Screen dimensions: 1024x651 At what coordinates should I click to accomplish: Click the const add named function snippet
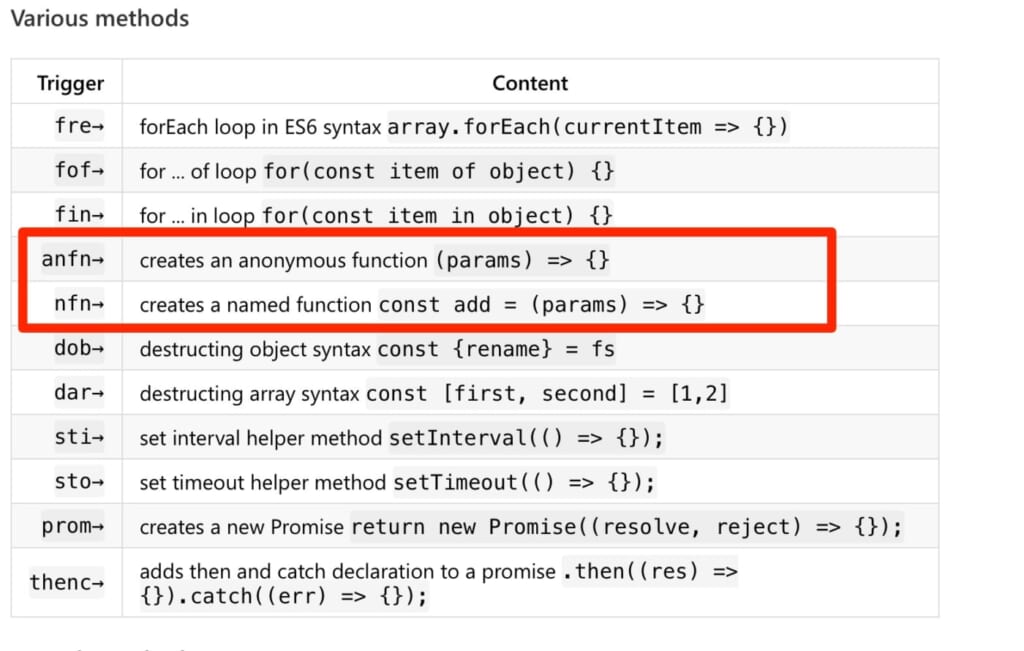coord(541,304)
